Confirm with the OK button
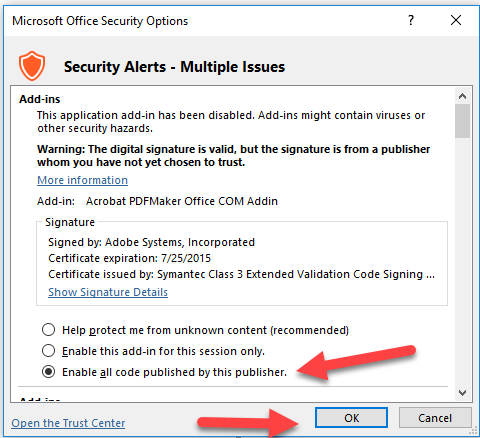480x438 pixels. (x=351, y=418)
